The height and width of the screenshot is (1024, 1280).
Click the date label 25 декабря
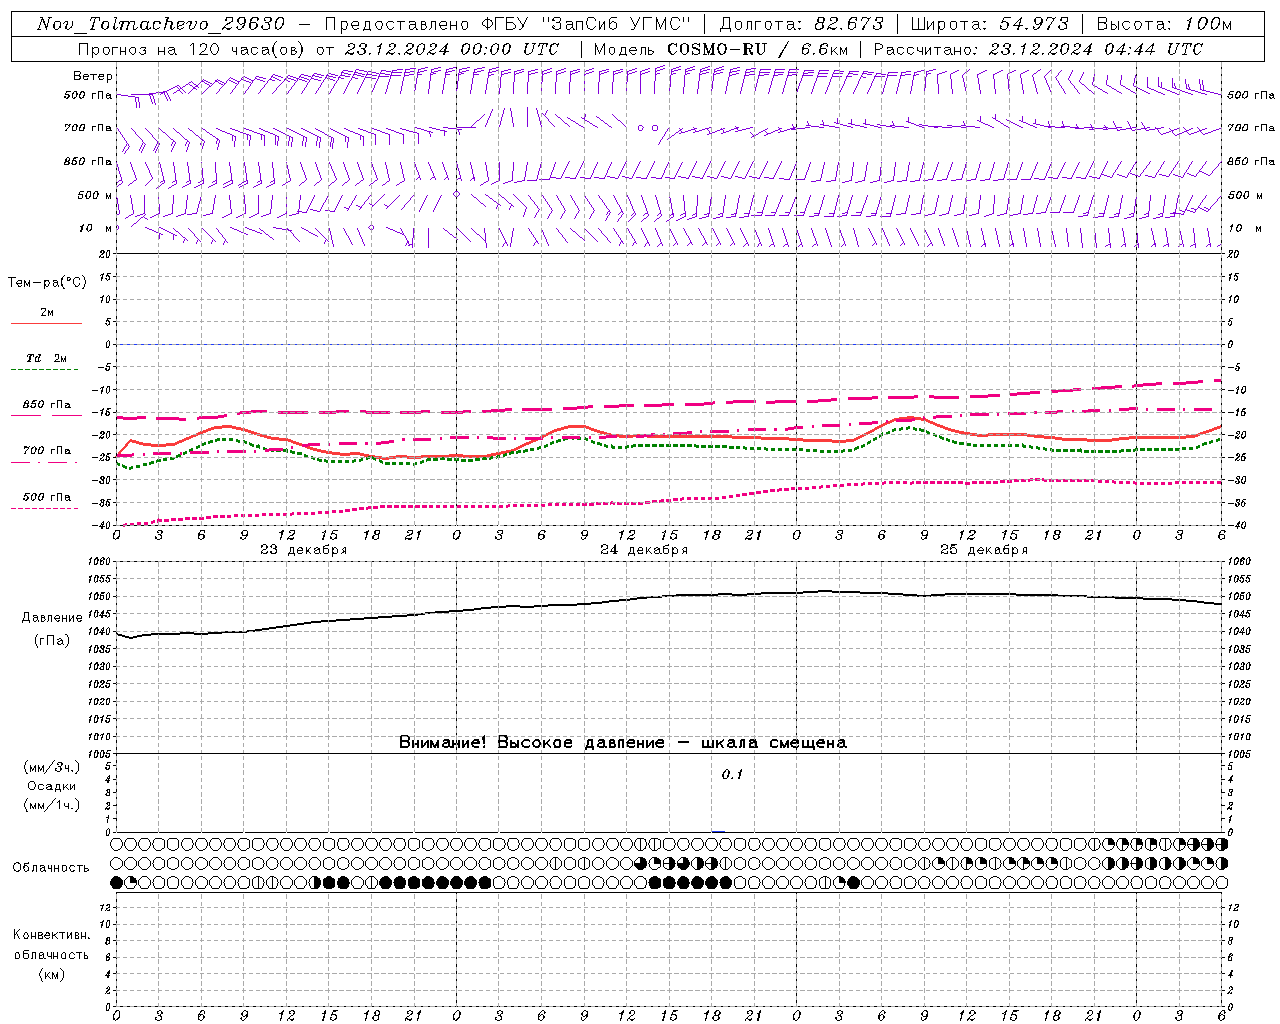tap(984, 550)
